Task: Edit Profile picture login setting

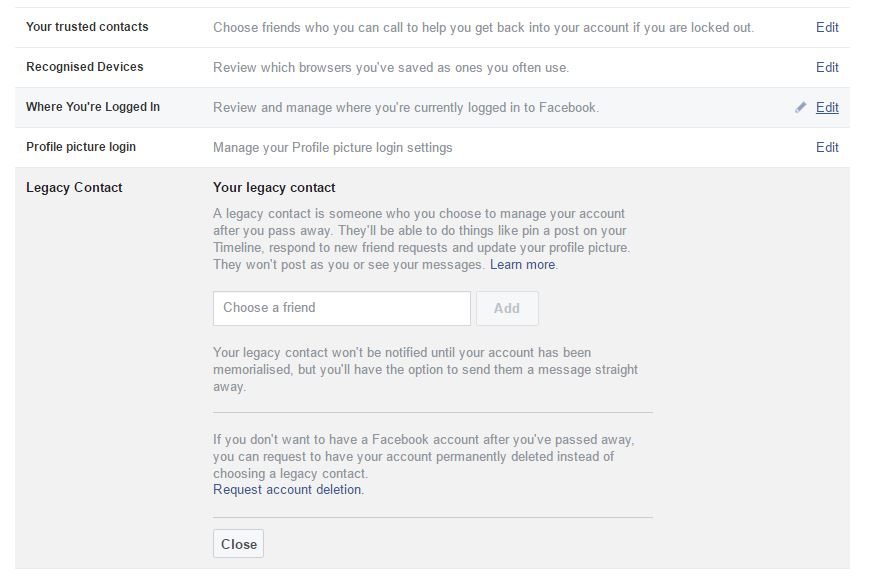Action: 827,147
